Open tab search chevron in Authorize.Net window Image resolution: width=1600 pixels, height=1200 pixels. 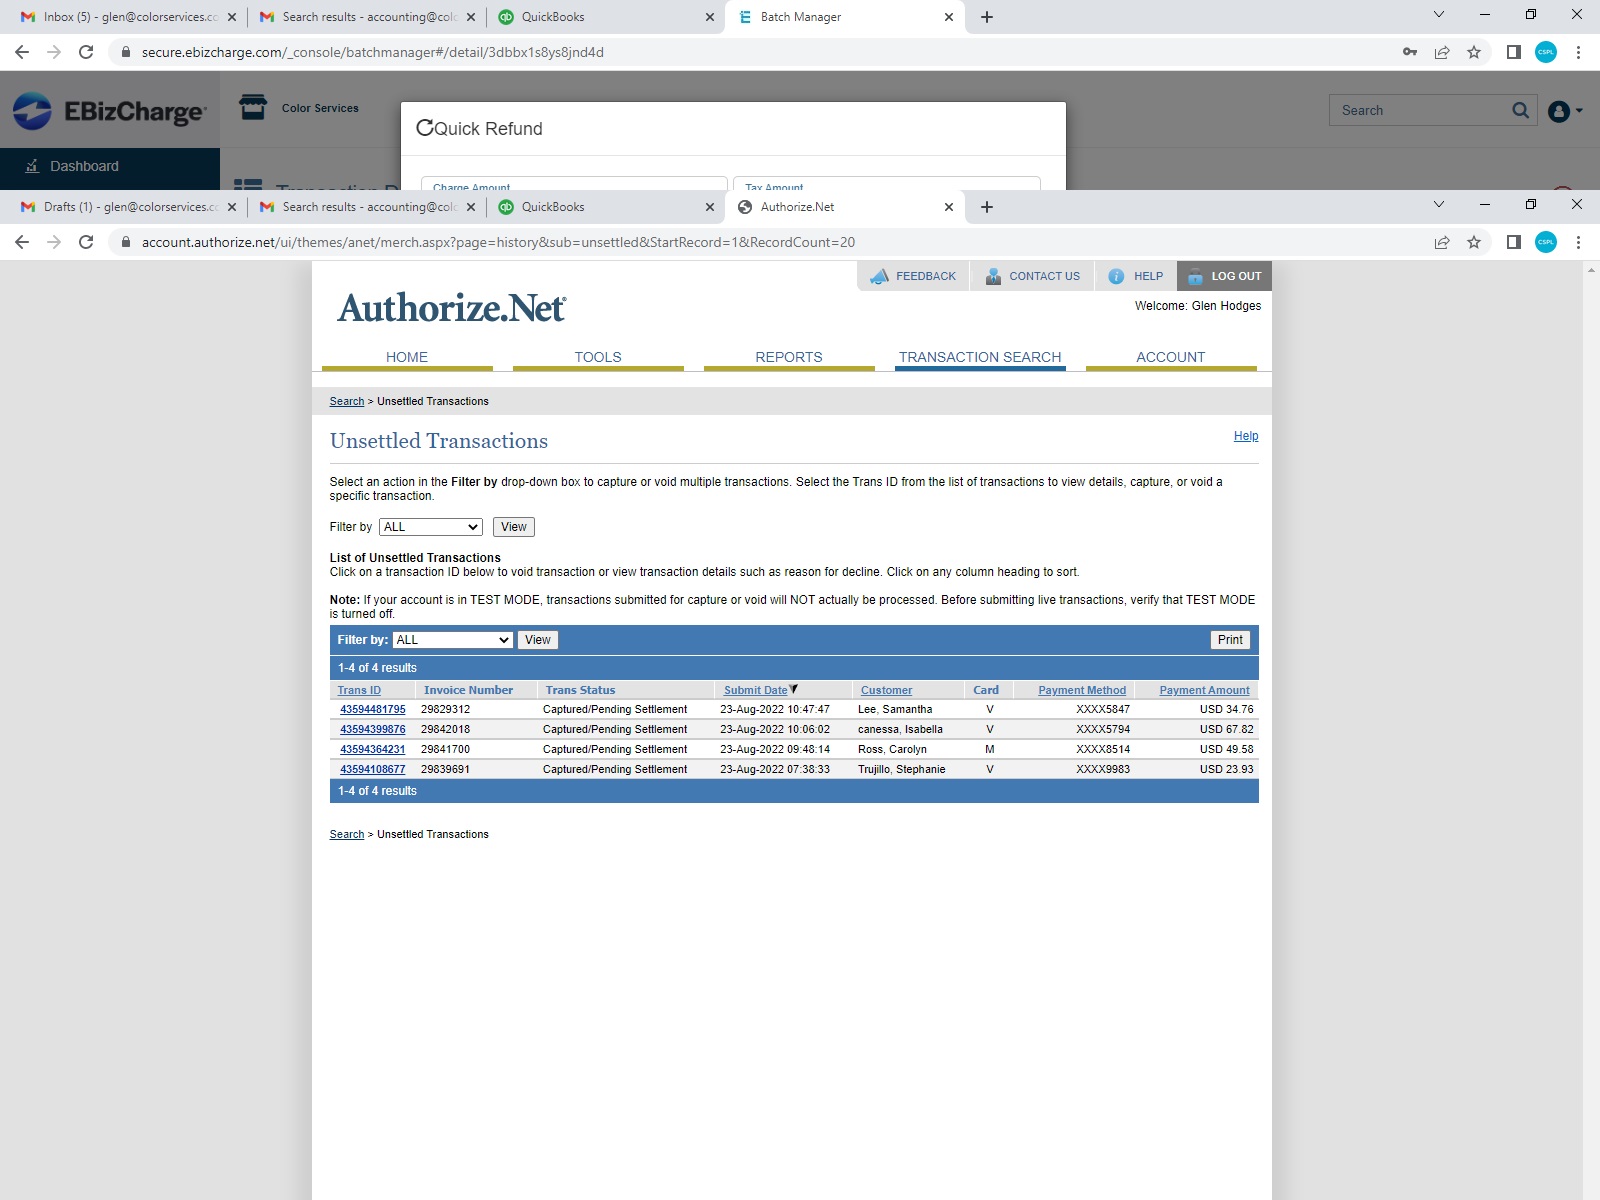point(1438,205)
